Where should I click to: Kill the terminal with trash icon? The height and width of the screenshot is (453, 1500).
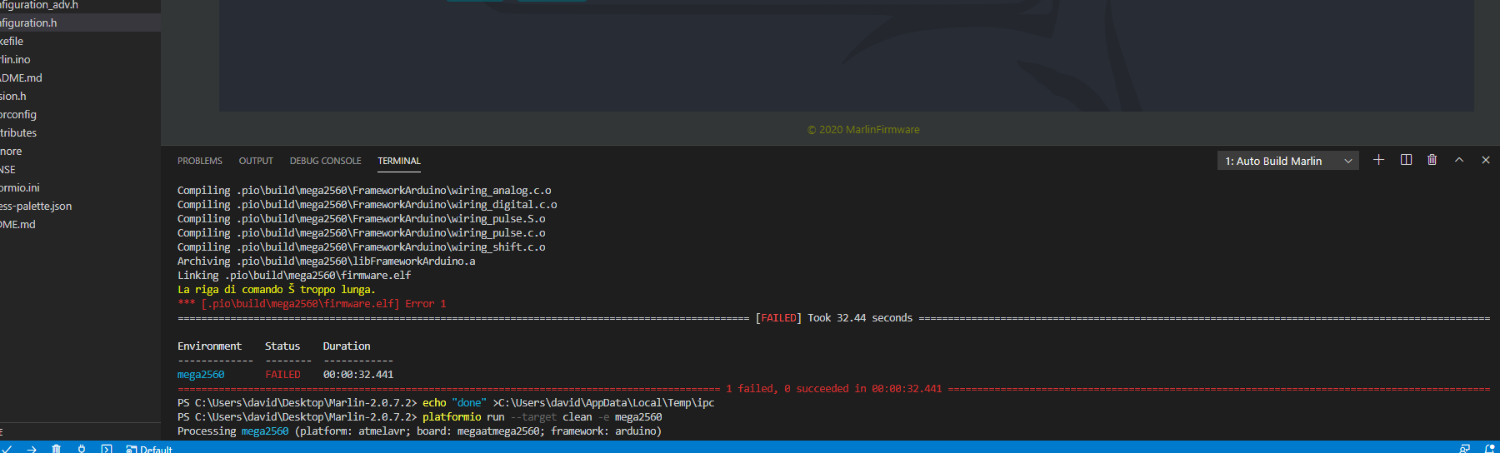click(1432, 160)
